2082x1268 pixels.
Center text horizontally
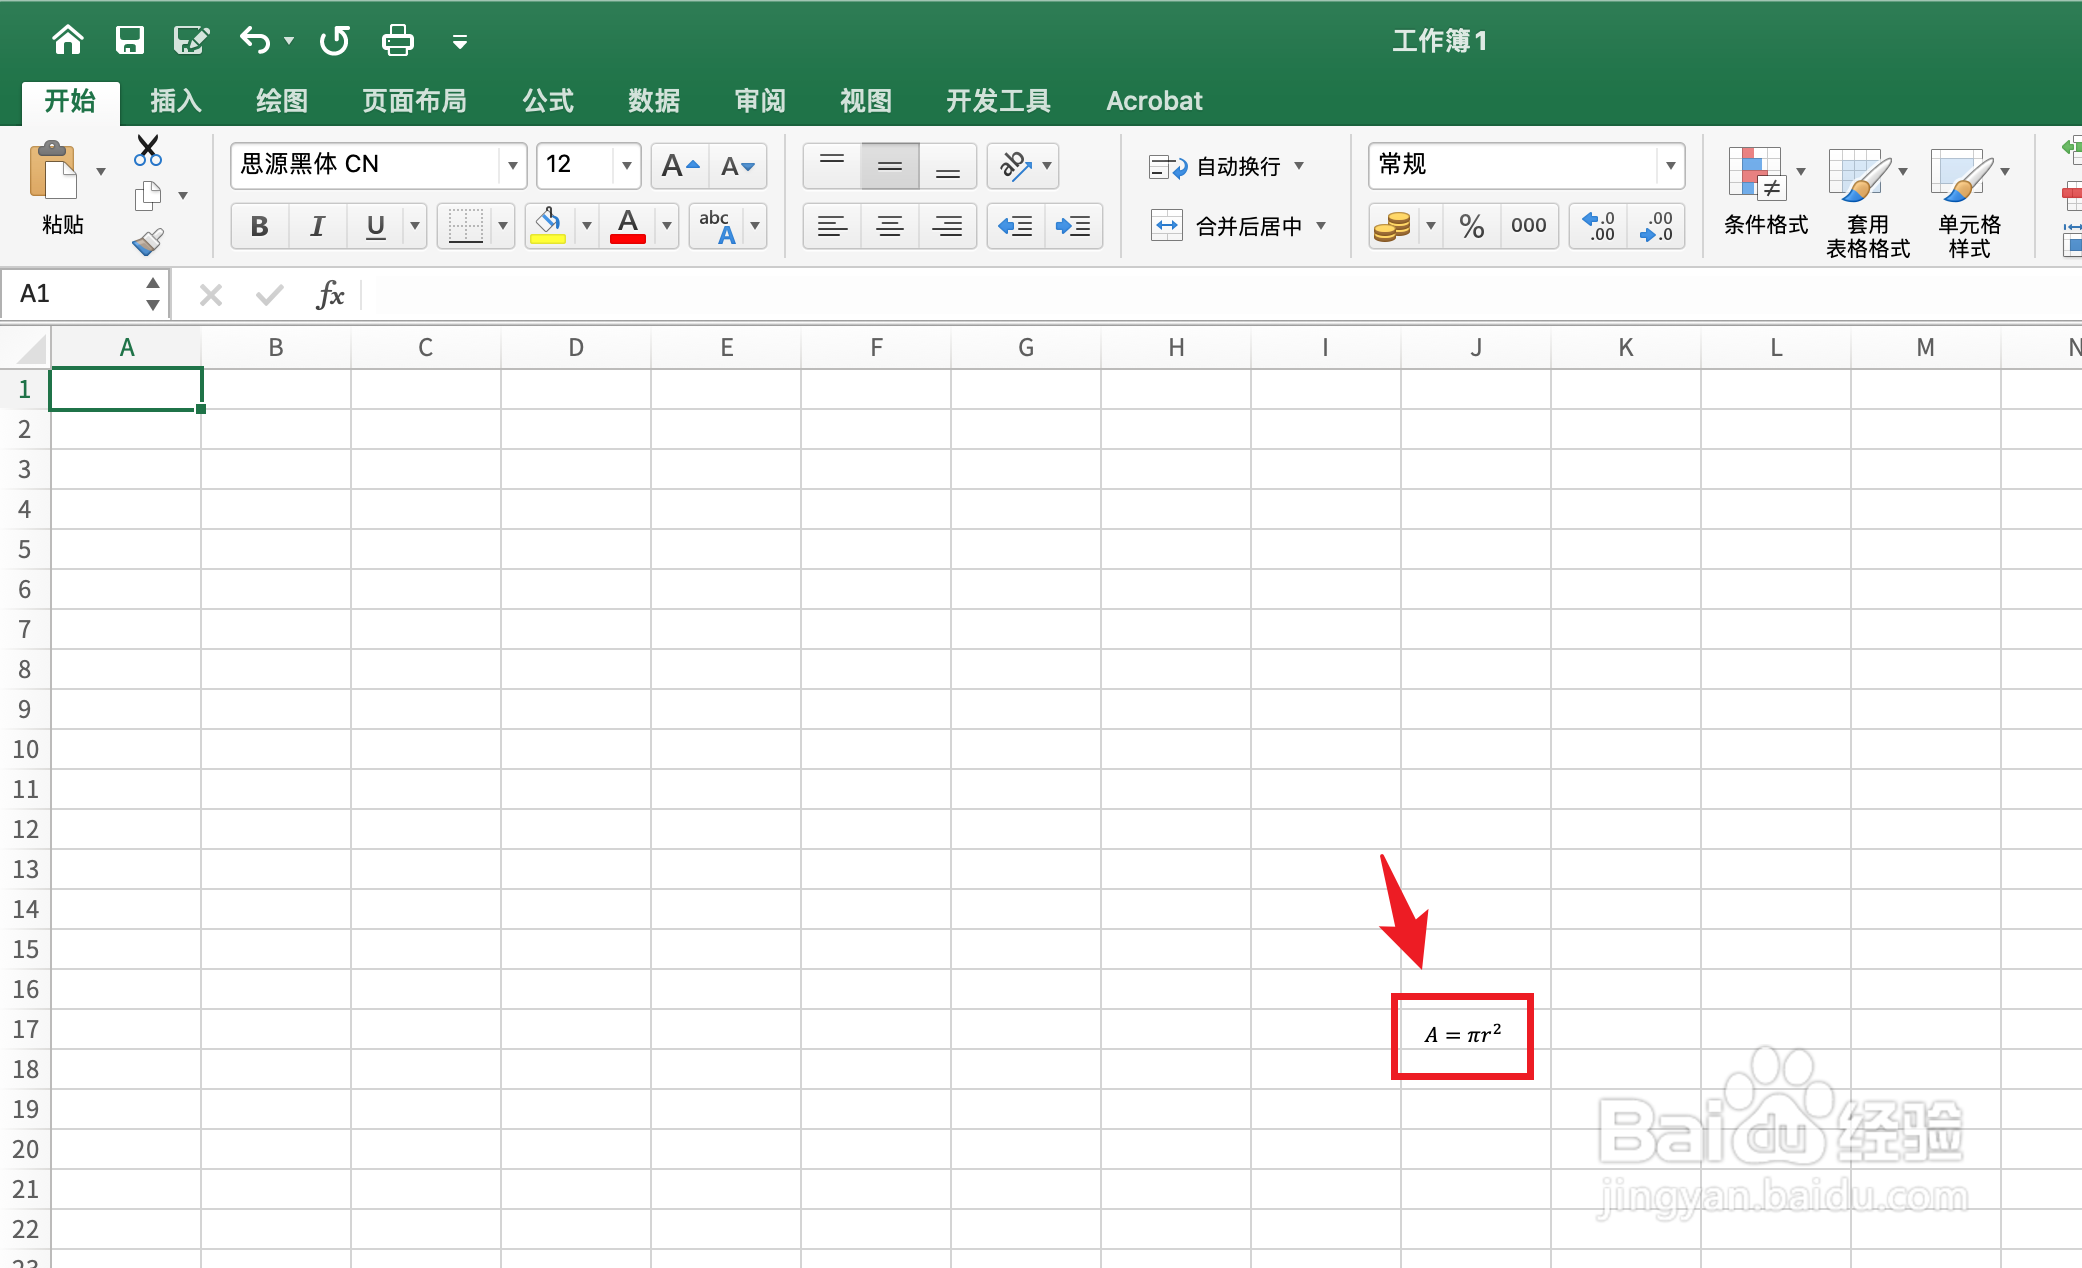tap(890, 226)
